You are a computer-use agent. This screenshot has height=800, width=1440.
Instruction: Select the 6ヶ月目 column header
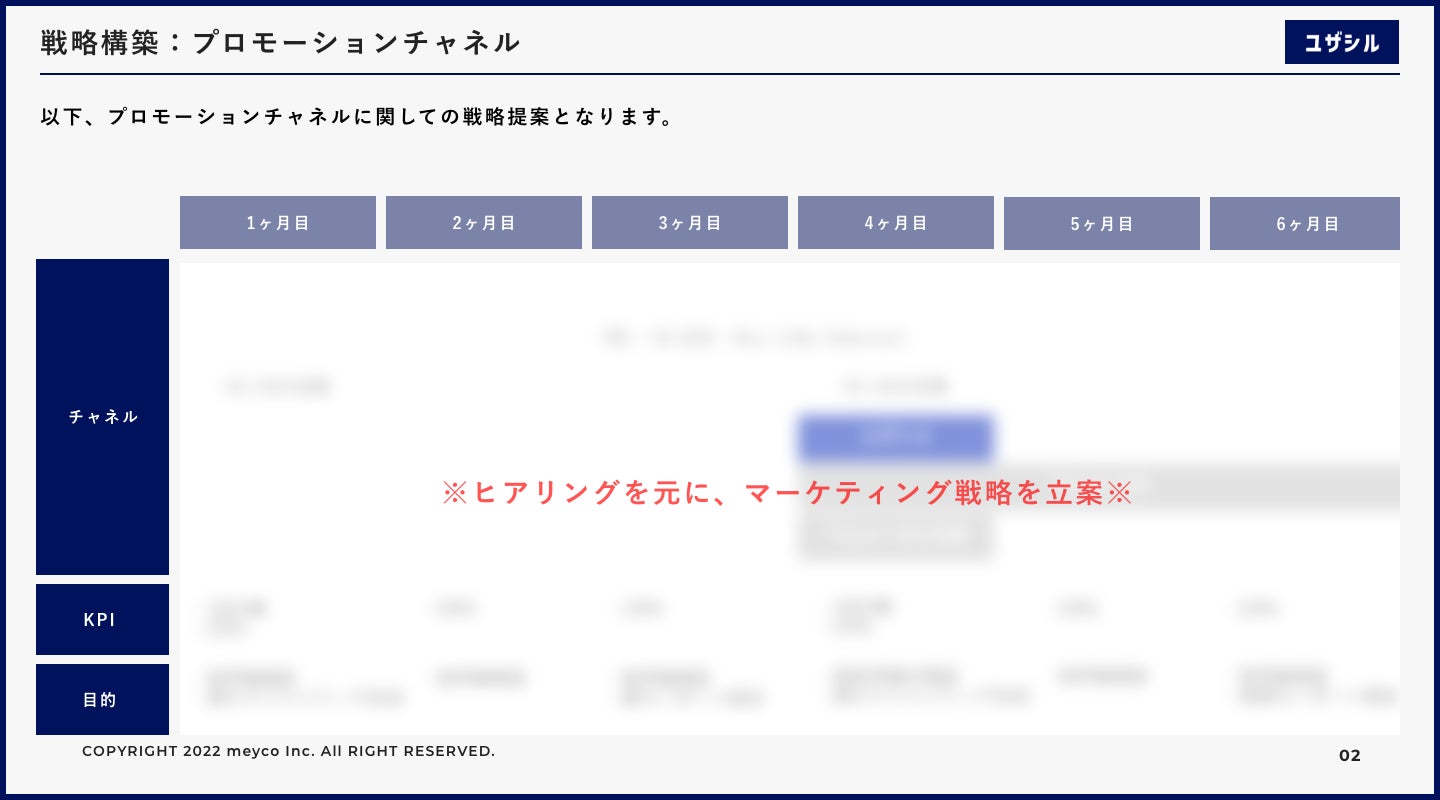pyautogui.click(x=1305, y=224)
